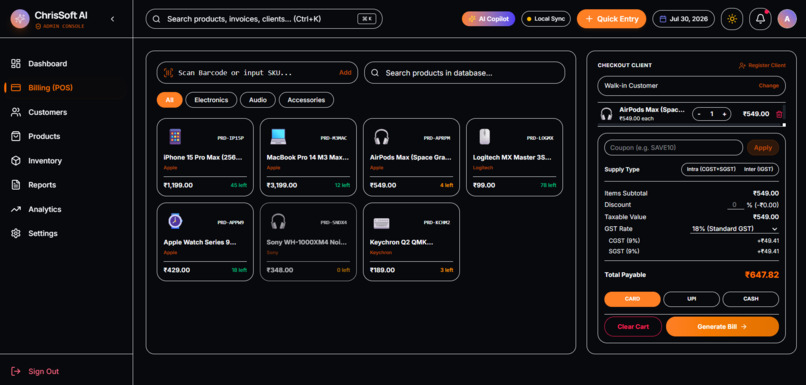Click the MacBook Pro 14 laptop icon

click(278, 137)
